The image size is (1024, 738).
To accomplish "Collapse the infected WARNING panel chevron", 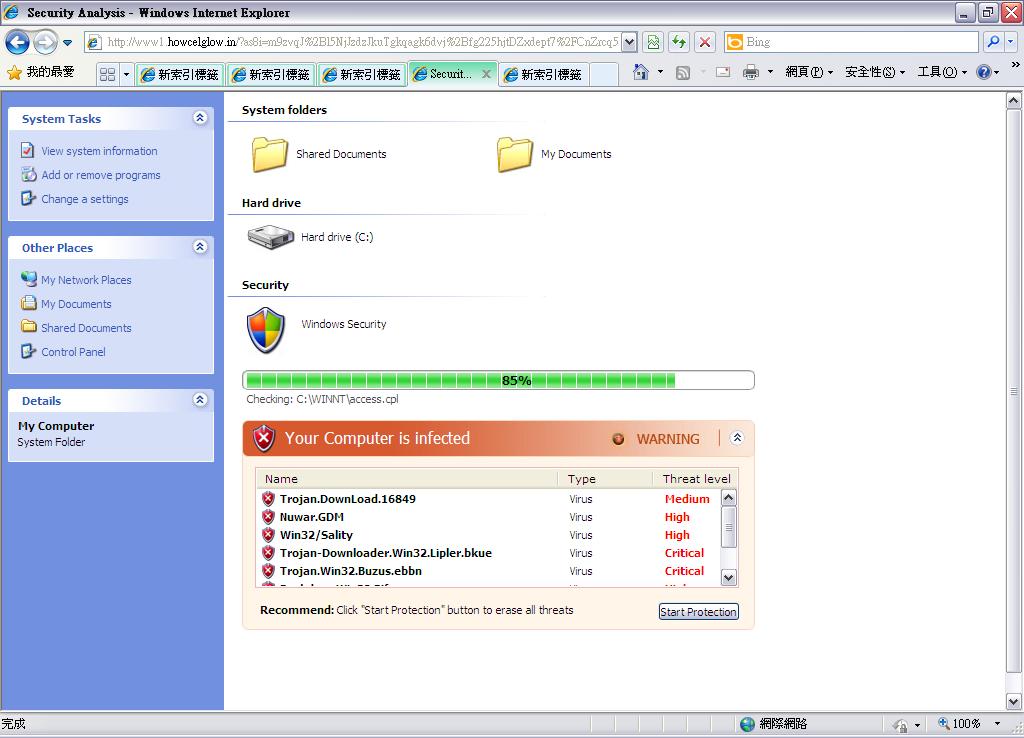I will pos(737,438).
